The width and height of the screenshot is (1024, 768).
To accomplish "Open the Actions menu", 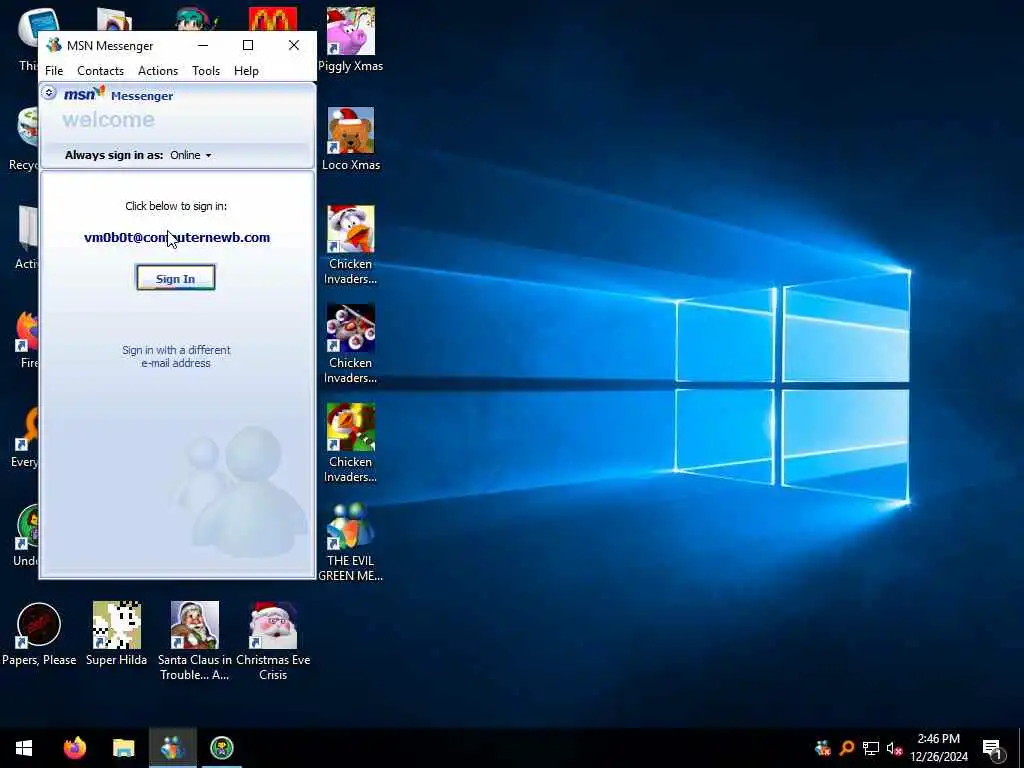I will point(157,71).
